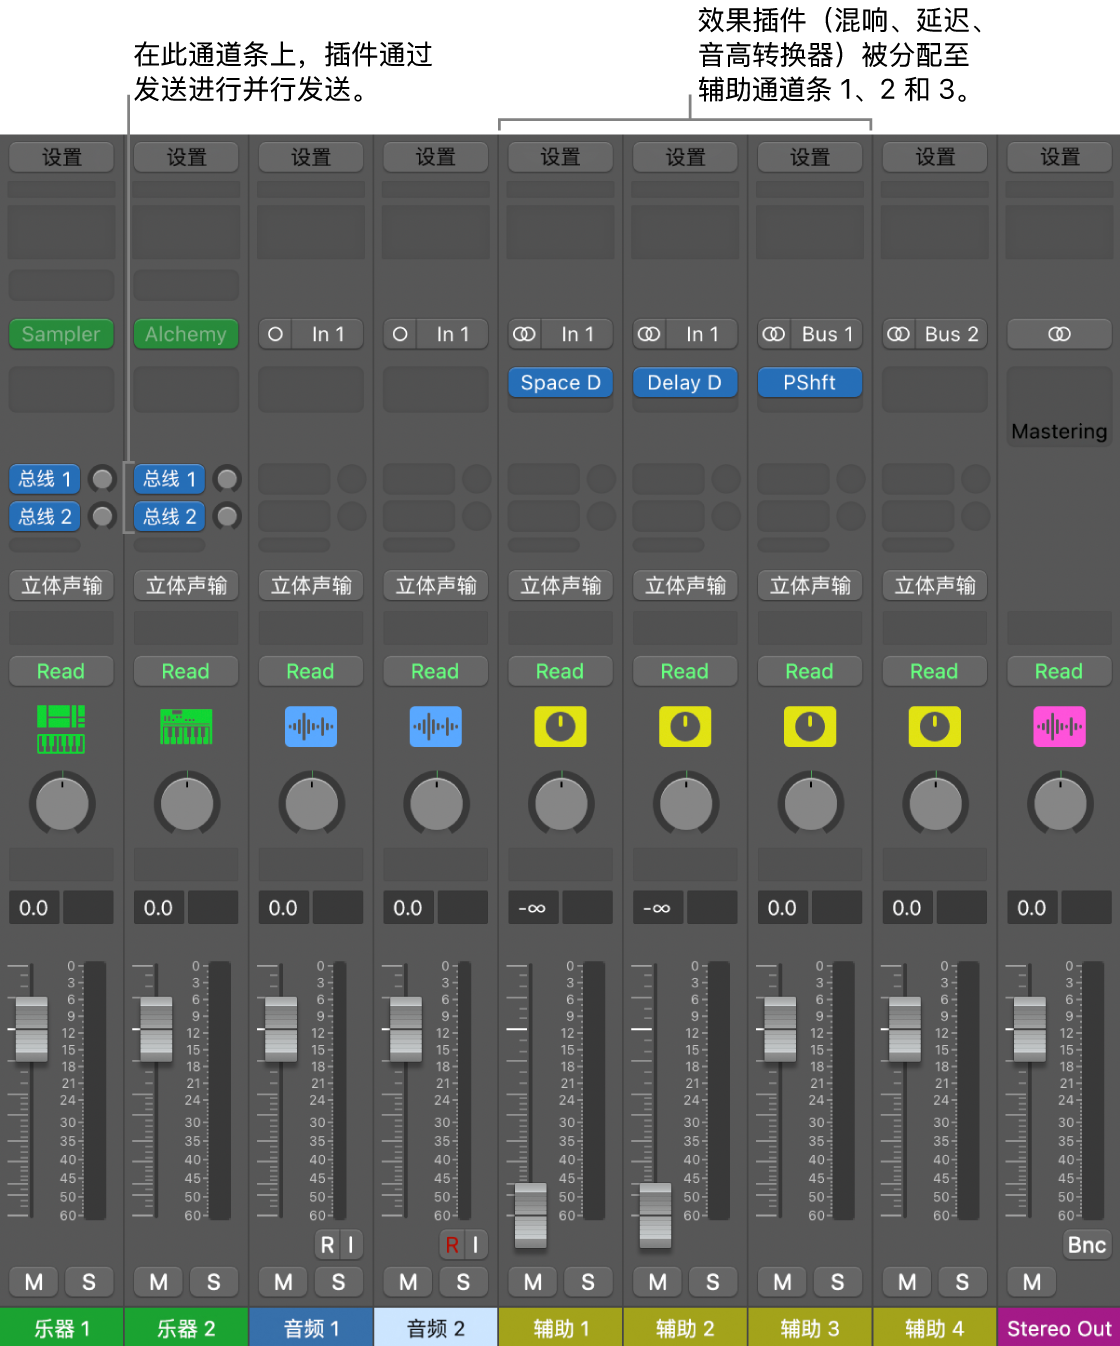Viewport: 1120px width, 1346px height.
Task: Select the 辅助 1 channel name label
Action: [560, 1327]
